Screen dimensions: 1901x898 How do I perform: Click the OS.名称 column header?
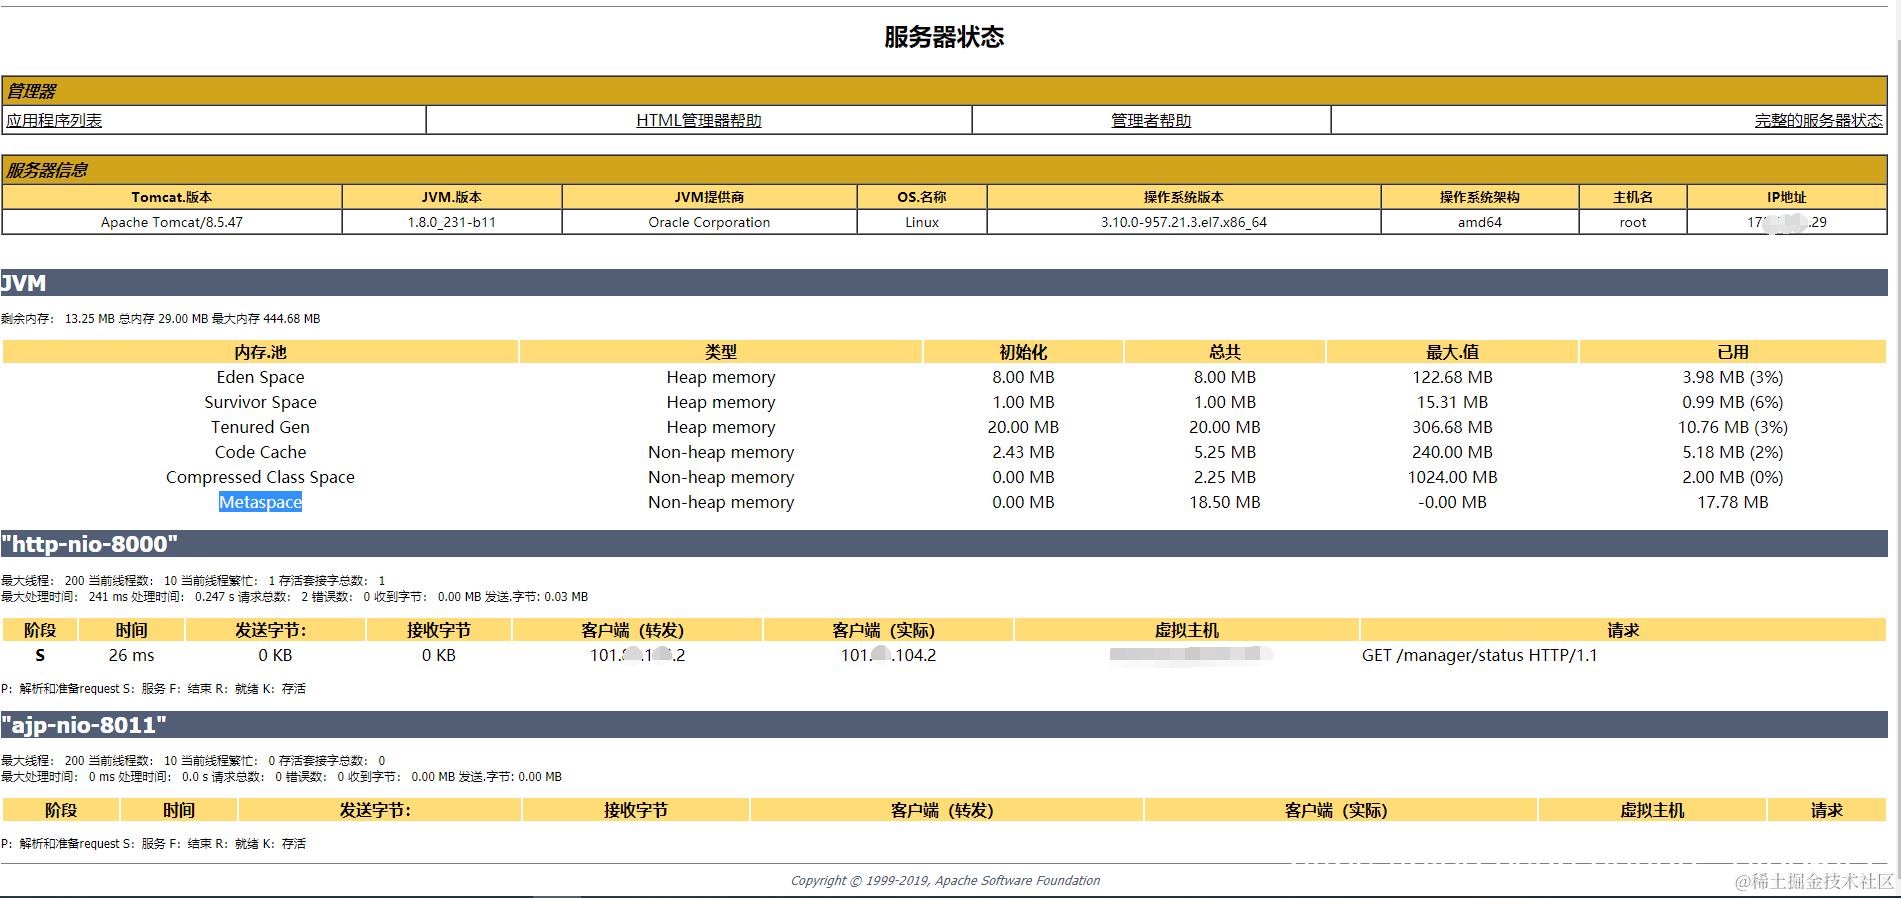[922, 197]
